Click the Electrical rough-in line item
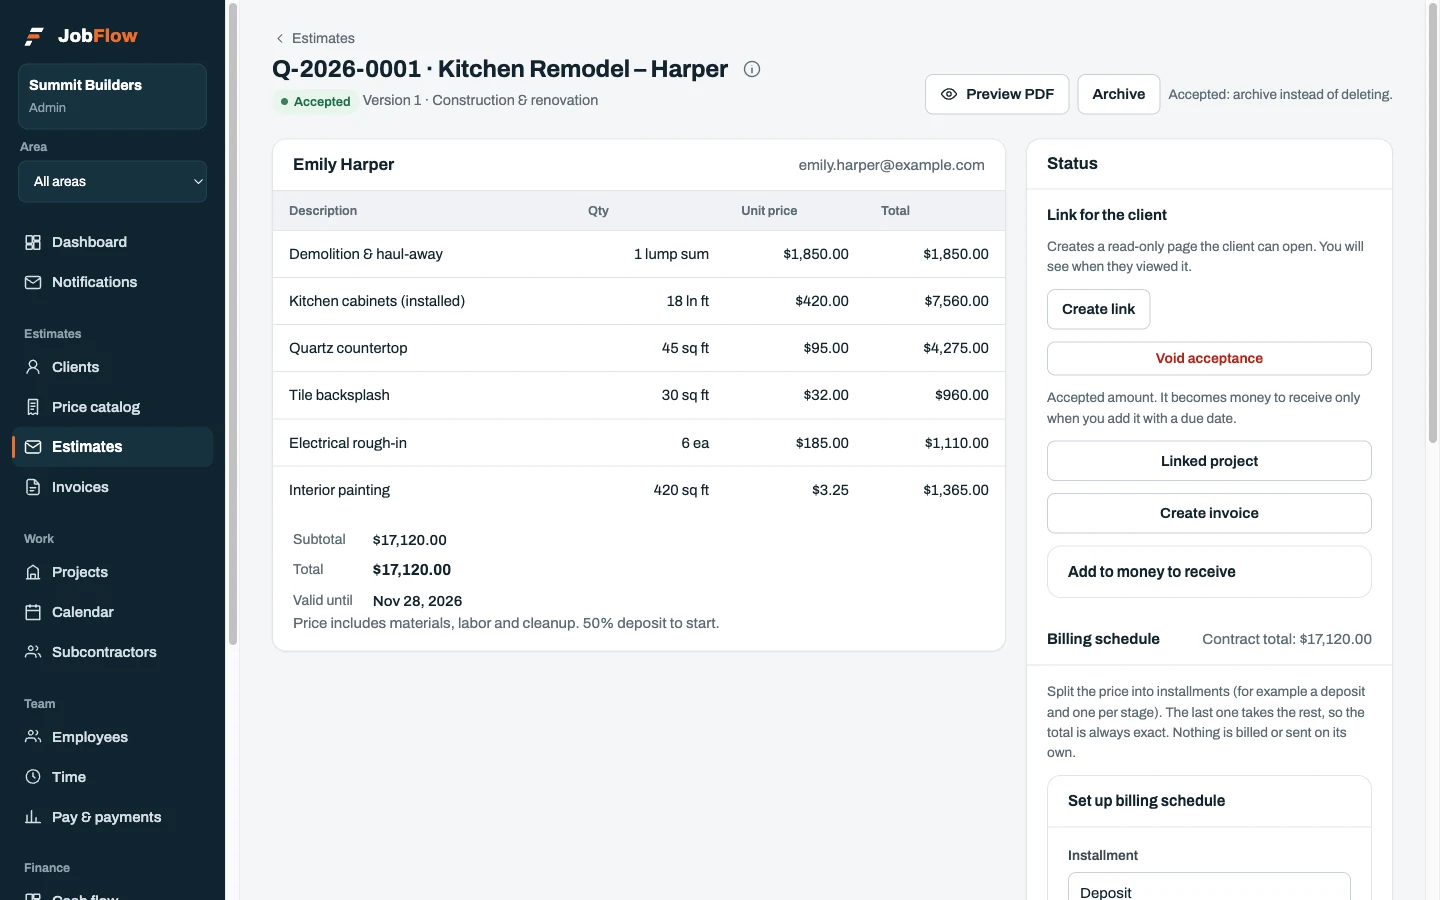The image size is (1440, 900). click(x=639, y=443)
